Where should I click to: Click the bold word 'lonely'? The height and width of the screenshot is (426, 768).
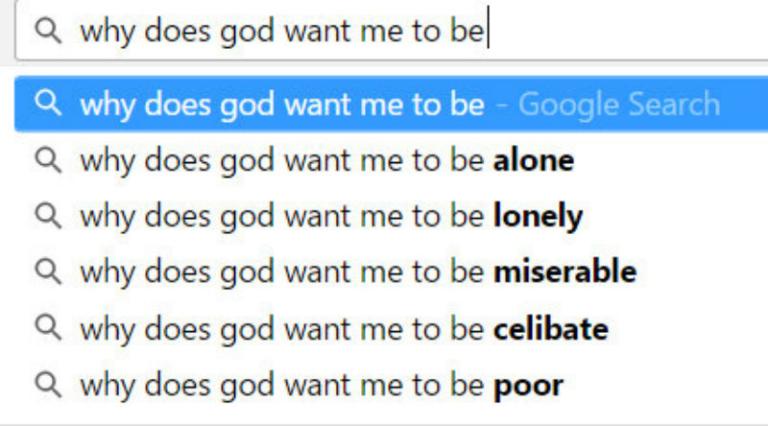[538, 217]
